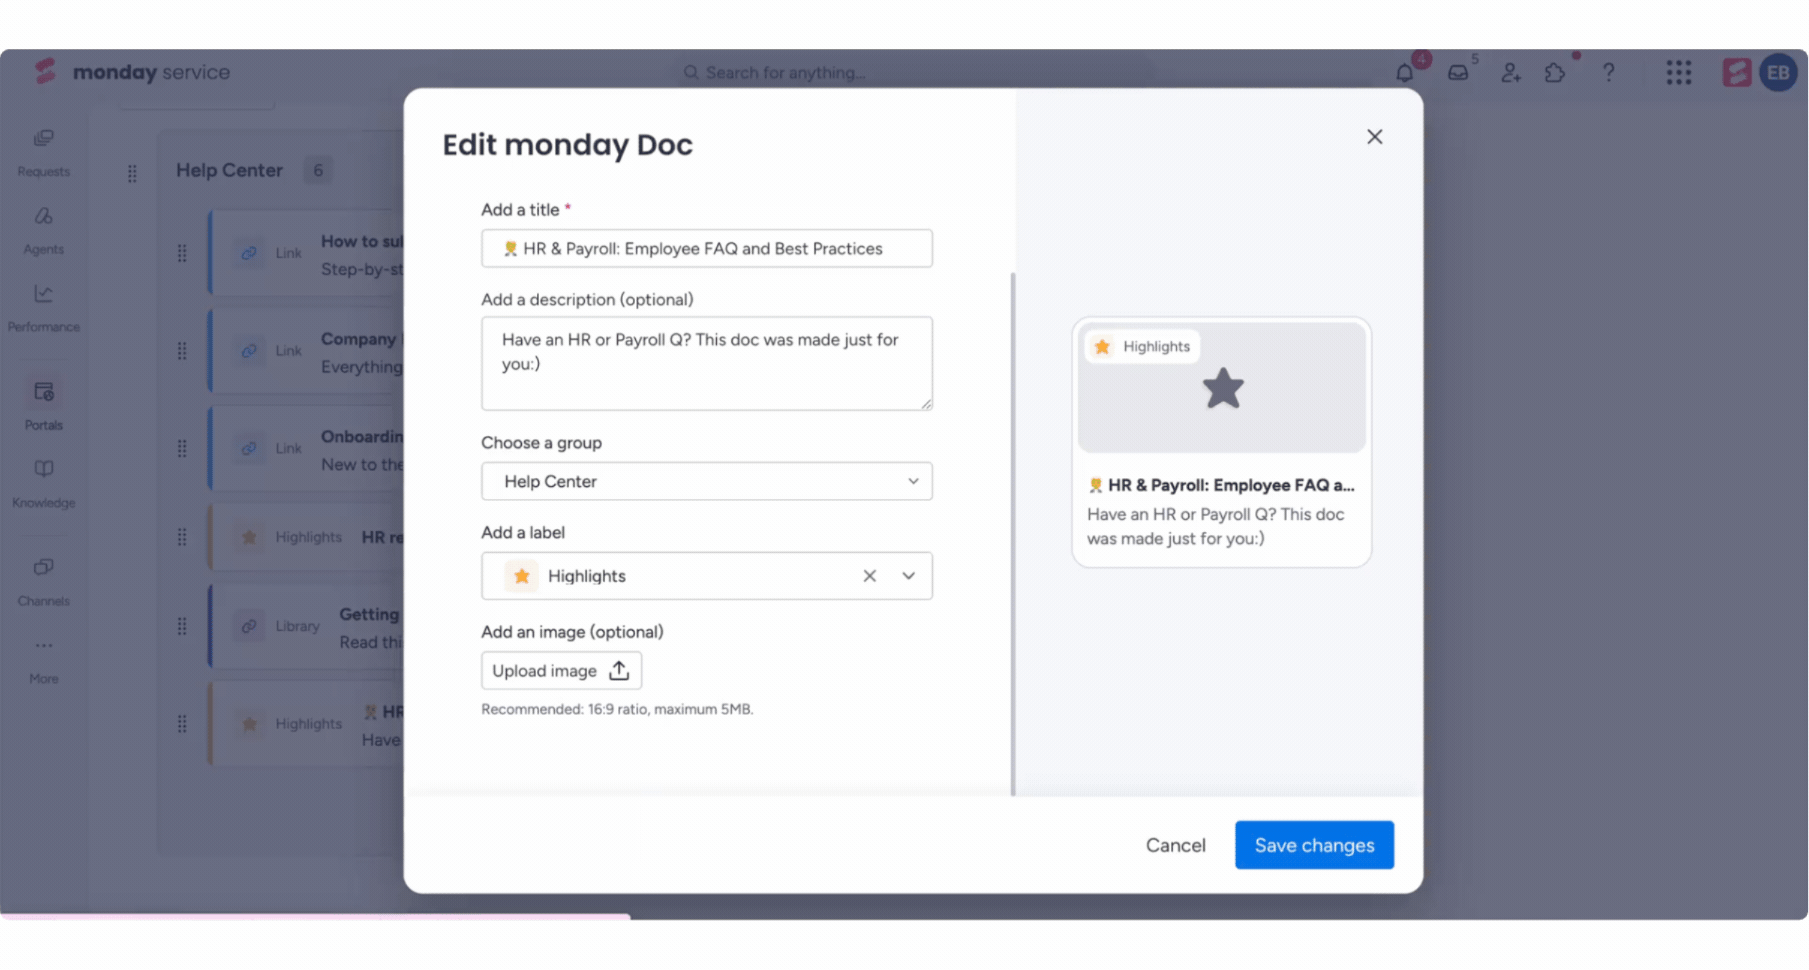Expand the Add a label dropdown
Viewport: 1809px width, 970px height.
point(908,576)
